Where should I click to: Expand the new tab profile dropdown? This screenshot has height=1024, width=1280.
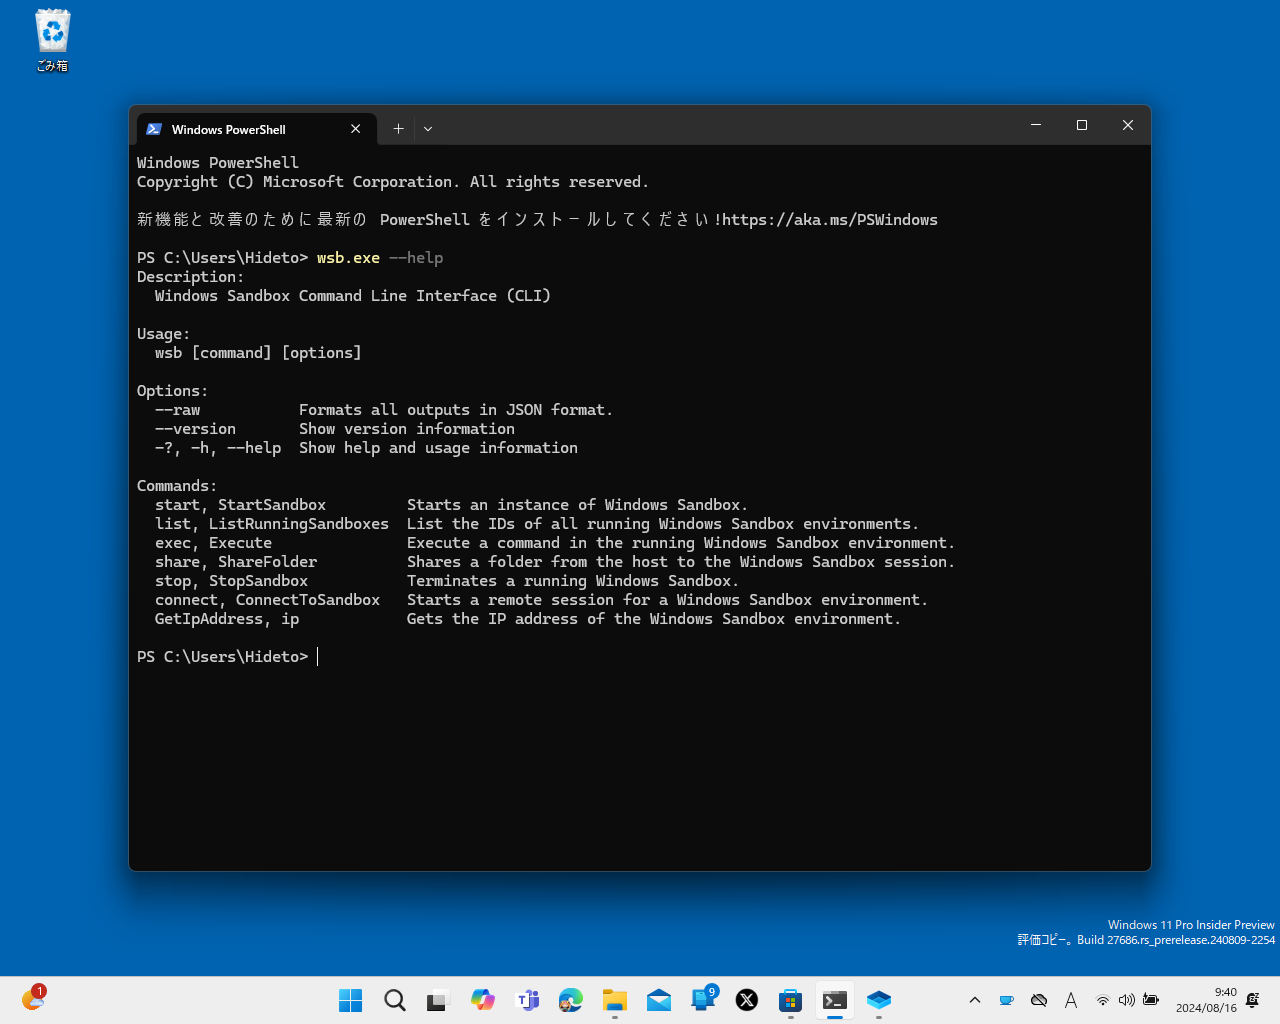click(x=428, y=129)
